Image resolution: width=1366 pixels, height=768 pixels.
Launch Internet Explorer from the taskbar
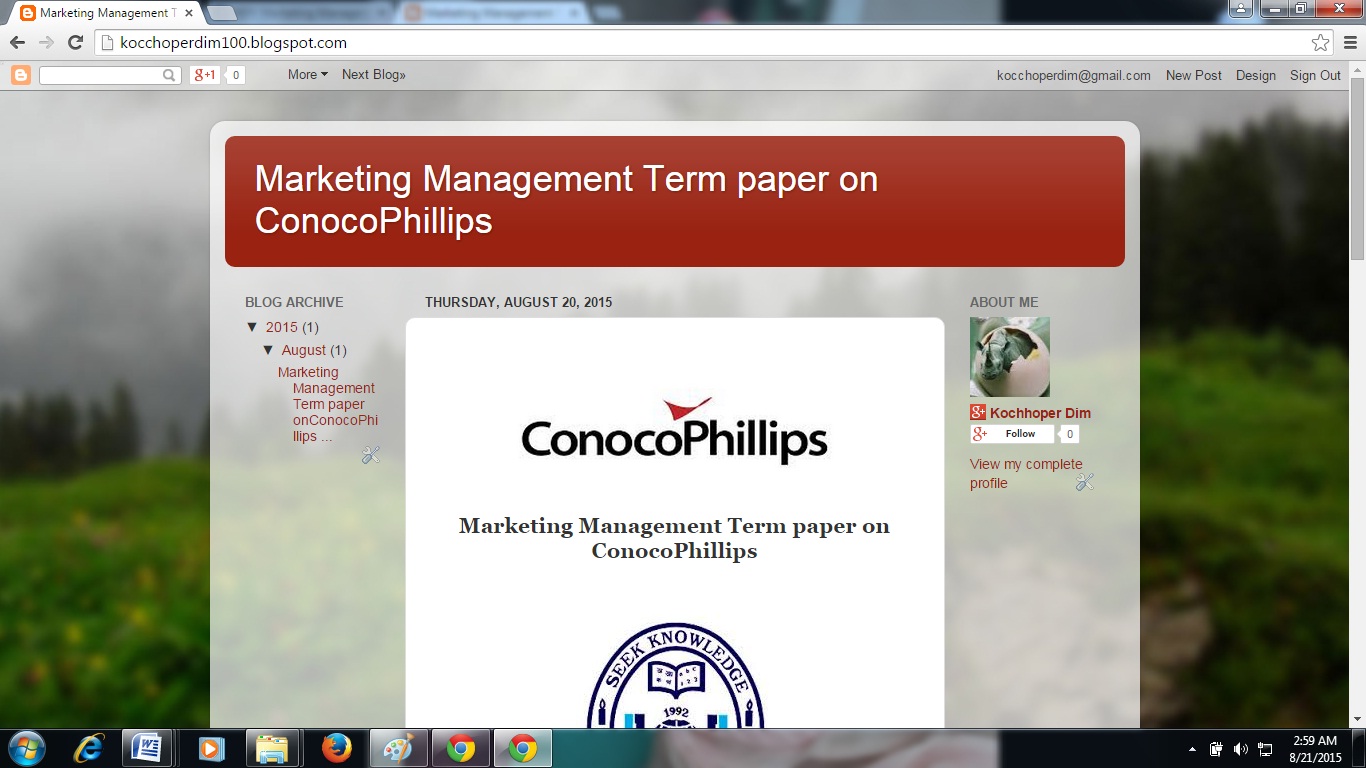[x=90, y=748]
